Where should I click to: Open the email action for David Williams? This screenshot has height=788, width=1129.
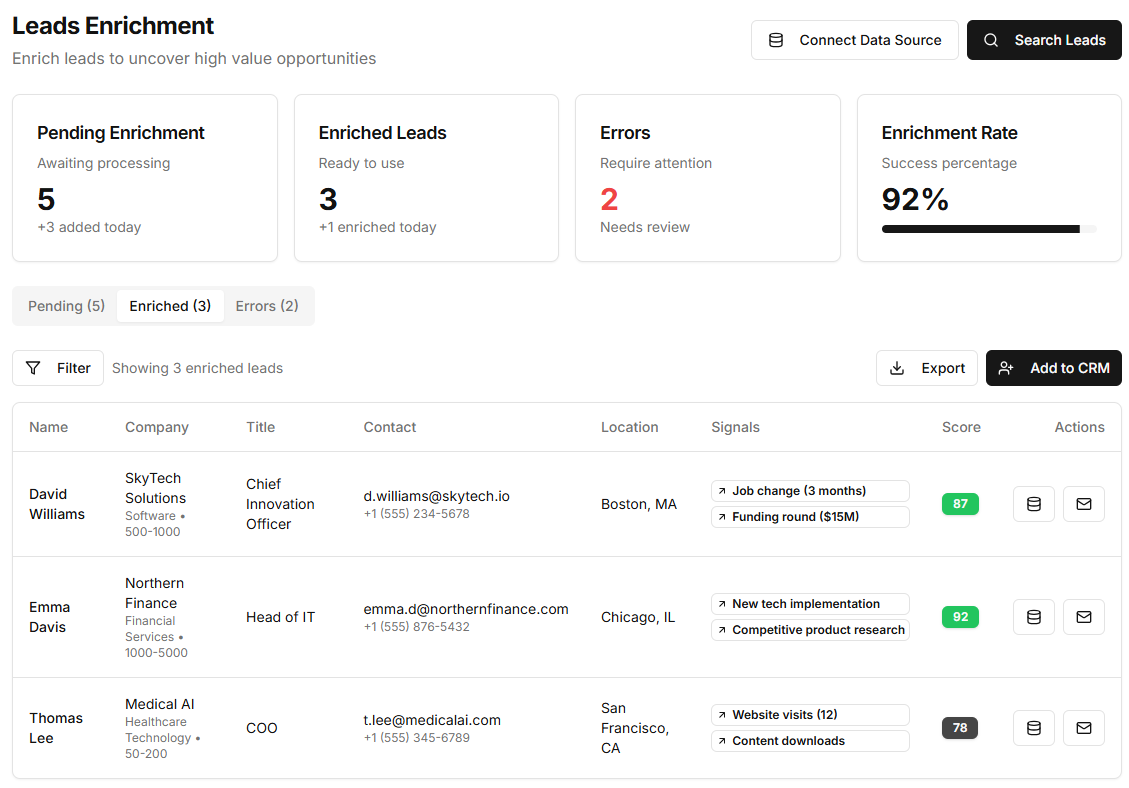coord(1084,504)
